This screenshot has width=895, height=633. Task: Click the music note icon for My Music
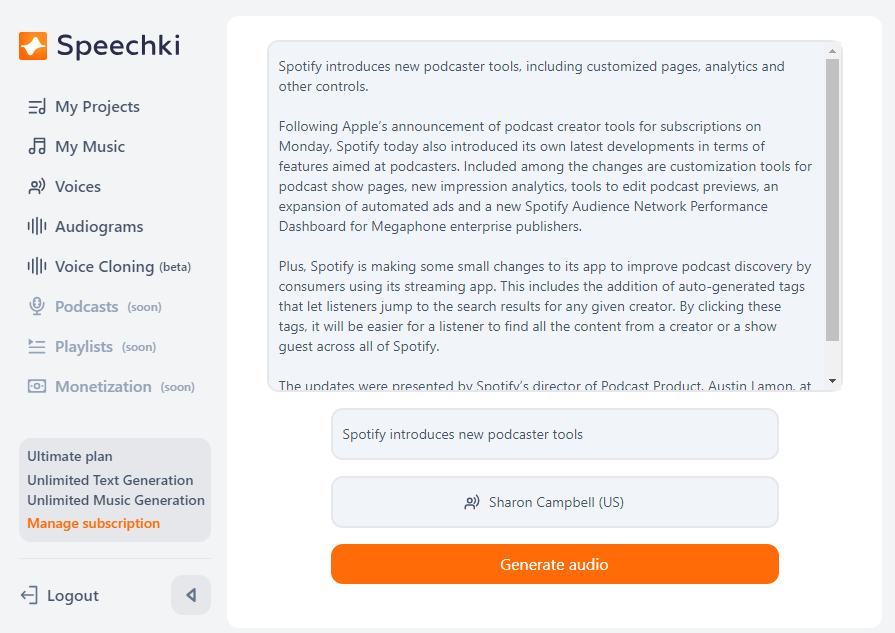point(37,147)
